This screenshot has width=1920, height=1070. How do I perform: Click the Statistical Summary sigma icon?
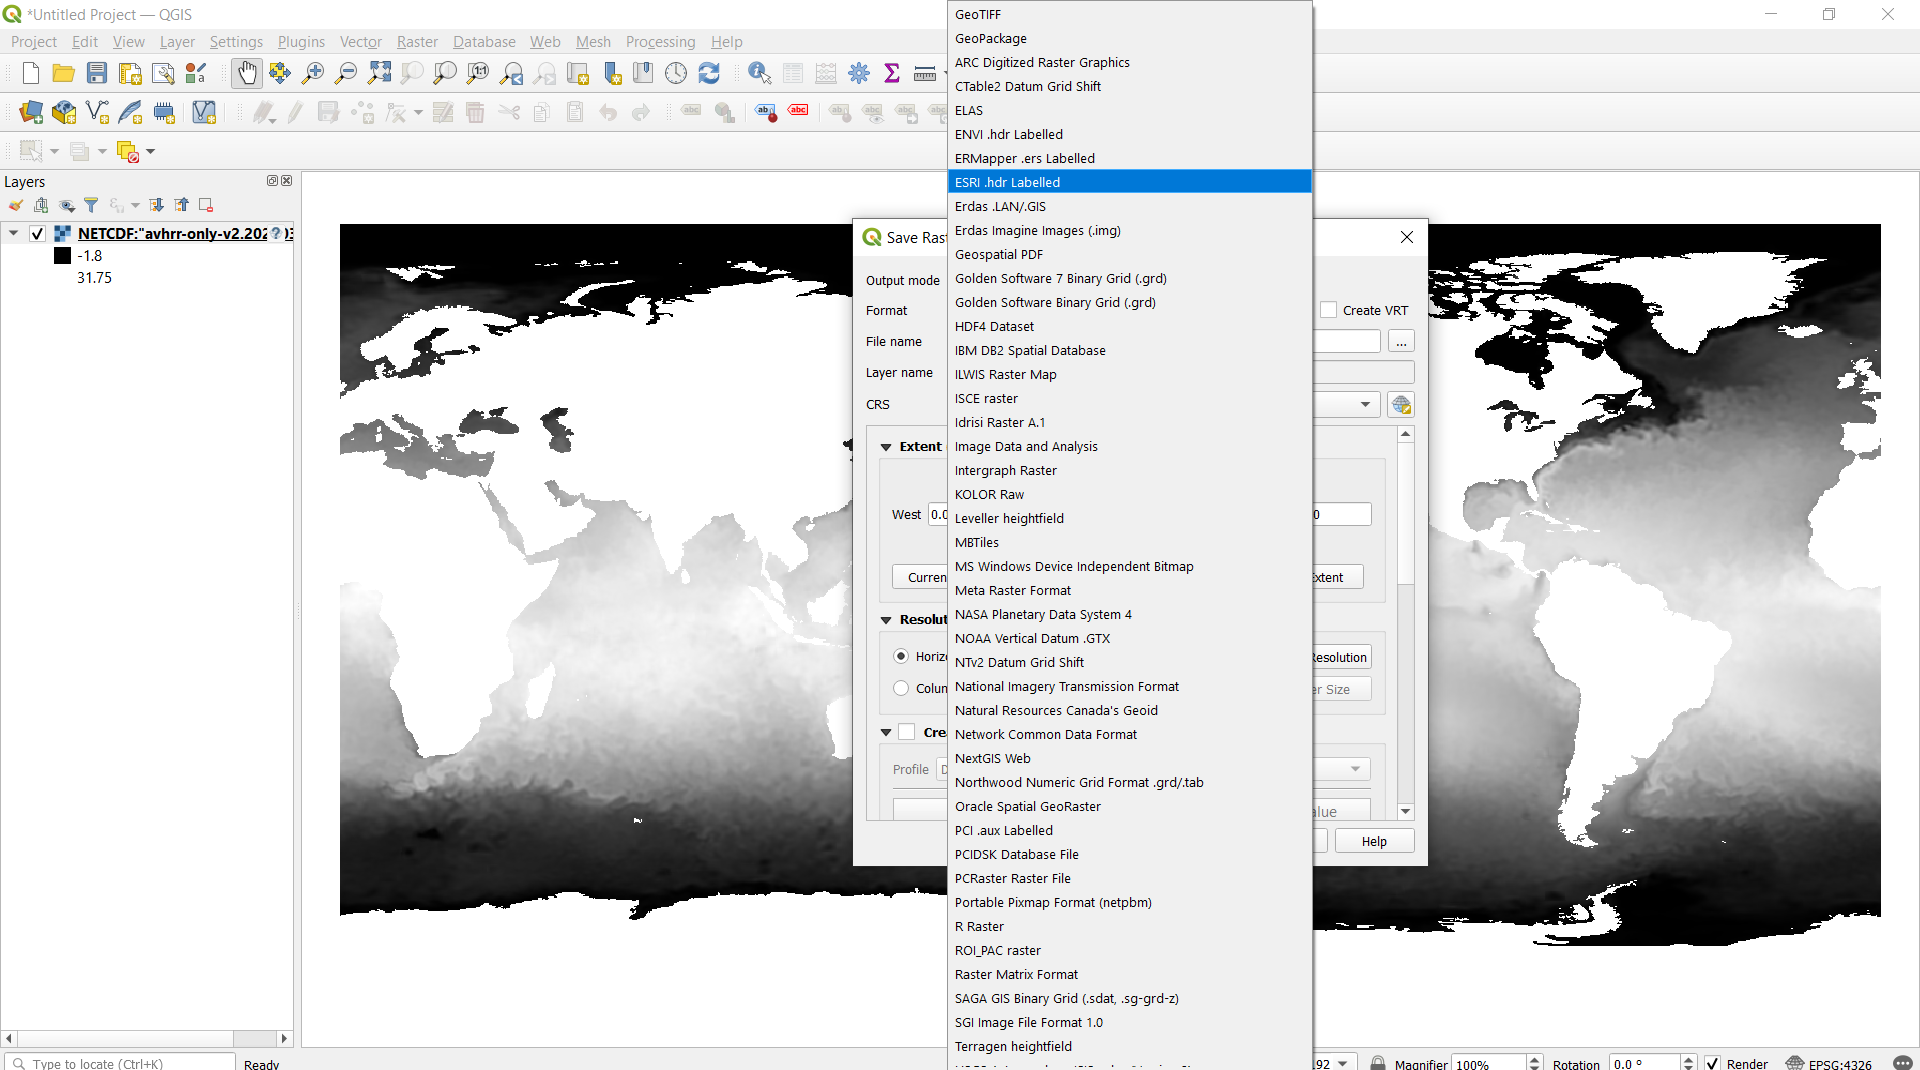pyautogui.click(x=891, y=73)
